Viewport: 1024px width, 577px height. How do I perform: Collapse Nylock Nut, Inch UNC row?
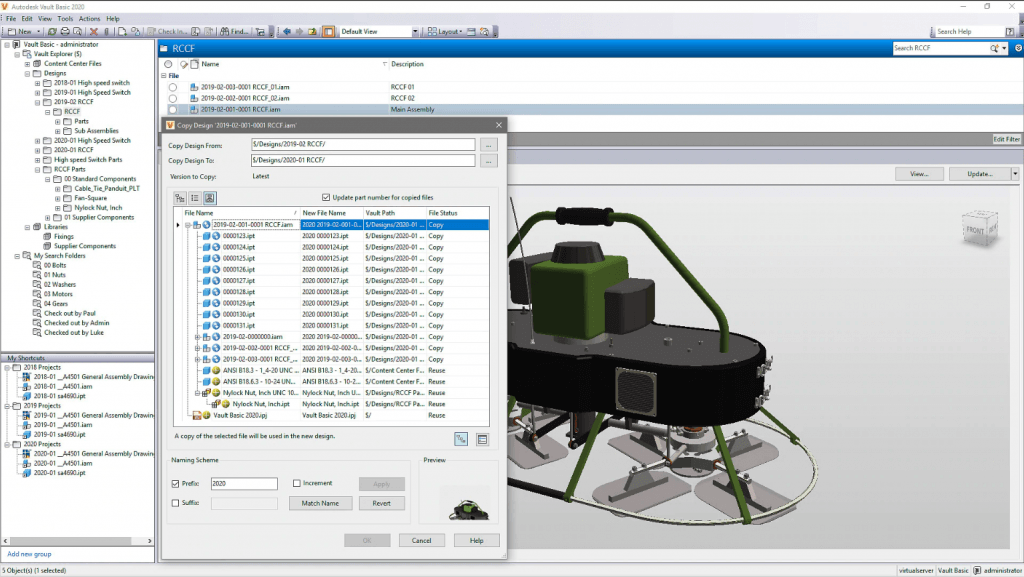click(x=197, y=393)
